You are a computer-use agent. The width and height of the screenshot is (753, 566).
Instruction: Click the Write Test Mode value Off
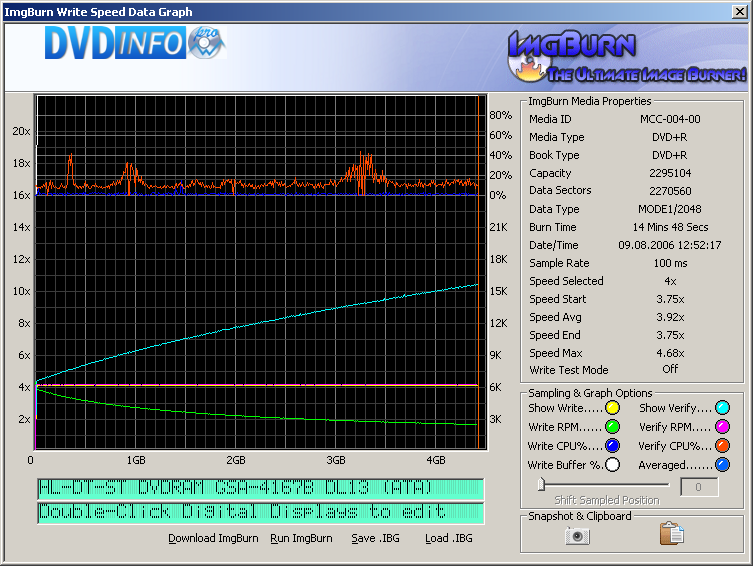click(x=670, y=369)
